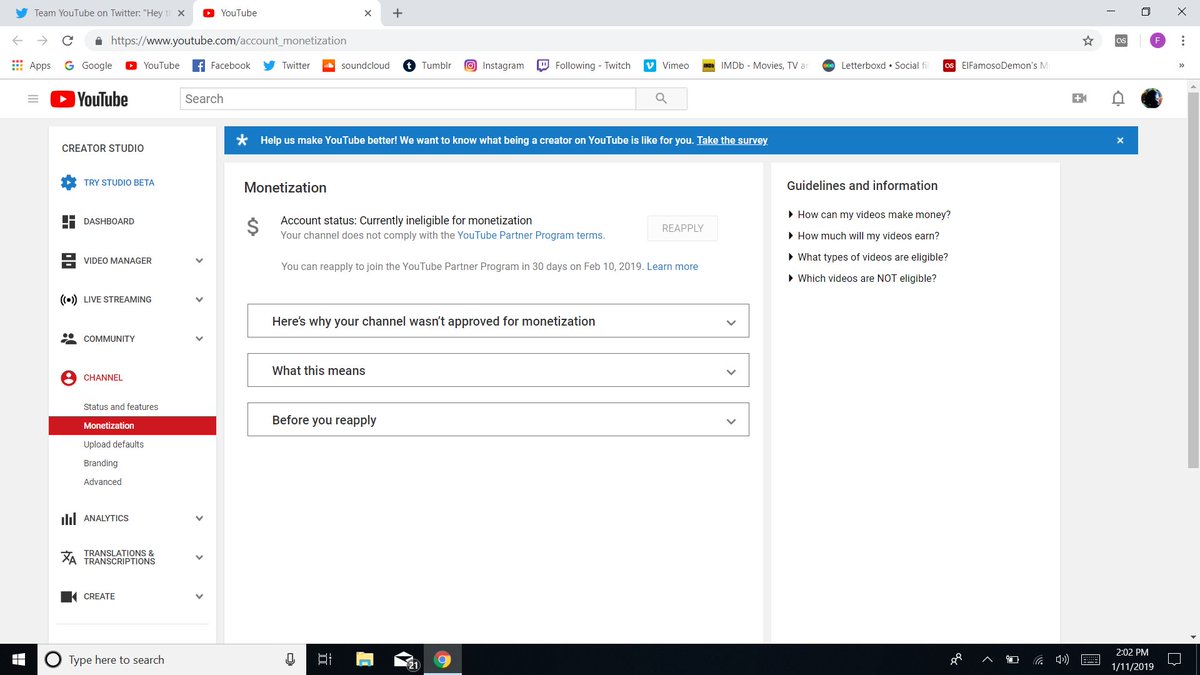Open the account avatar menu
The width and height of the screenshot is (1200, 675).
tap(1152, 98)
